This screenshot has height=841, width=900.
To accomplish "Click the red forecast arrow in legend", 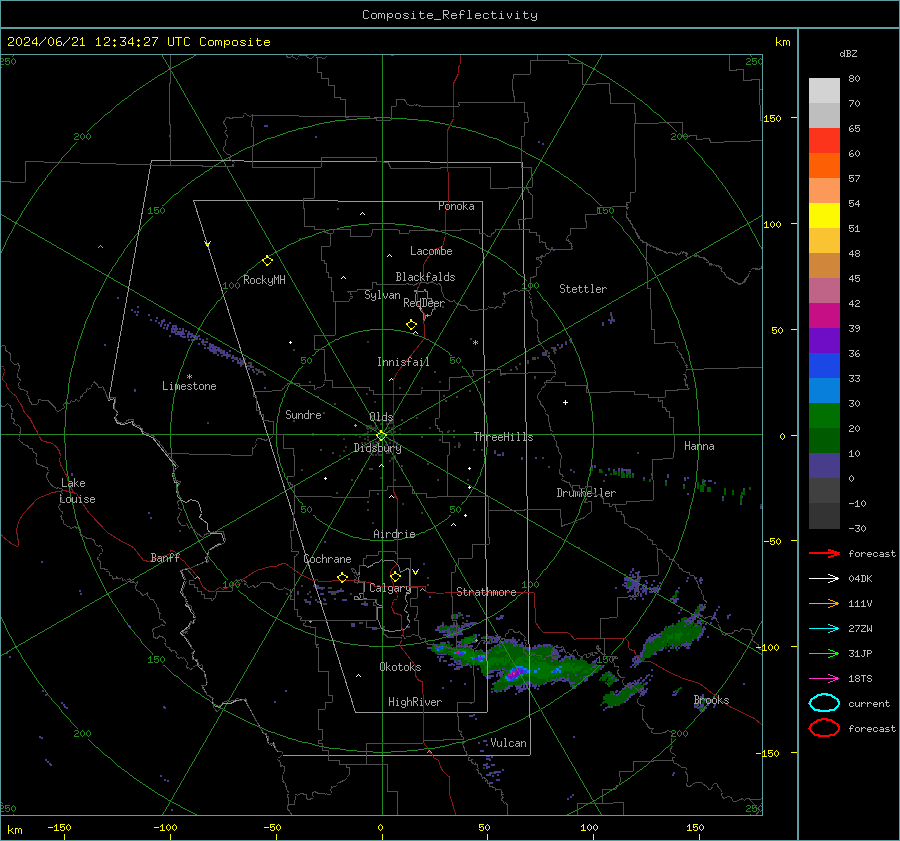I will point(824,553).
